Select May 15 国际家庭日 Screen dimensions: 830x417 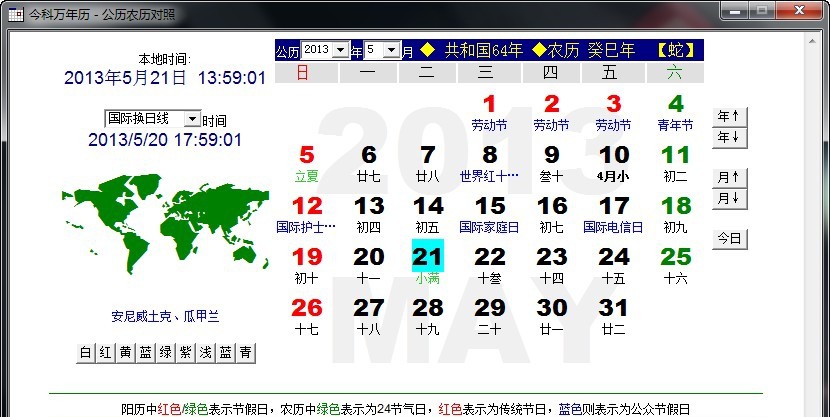coord(489,215)
